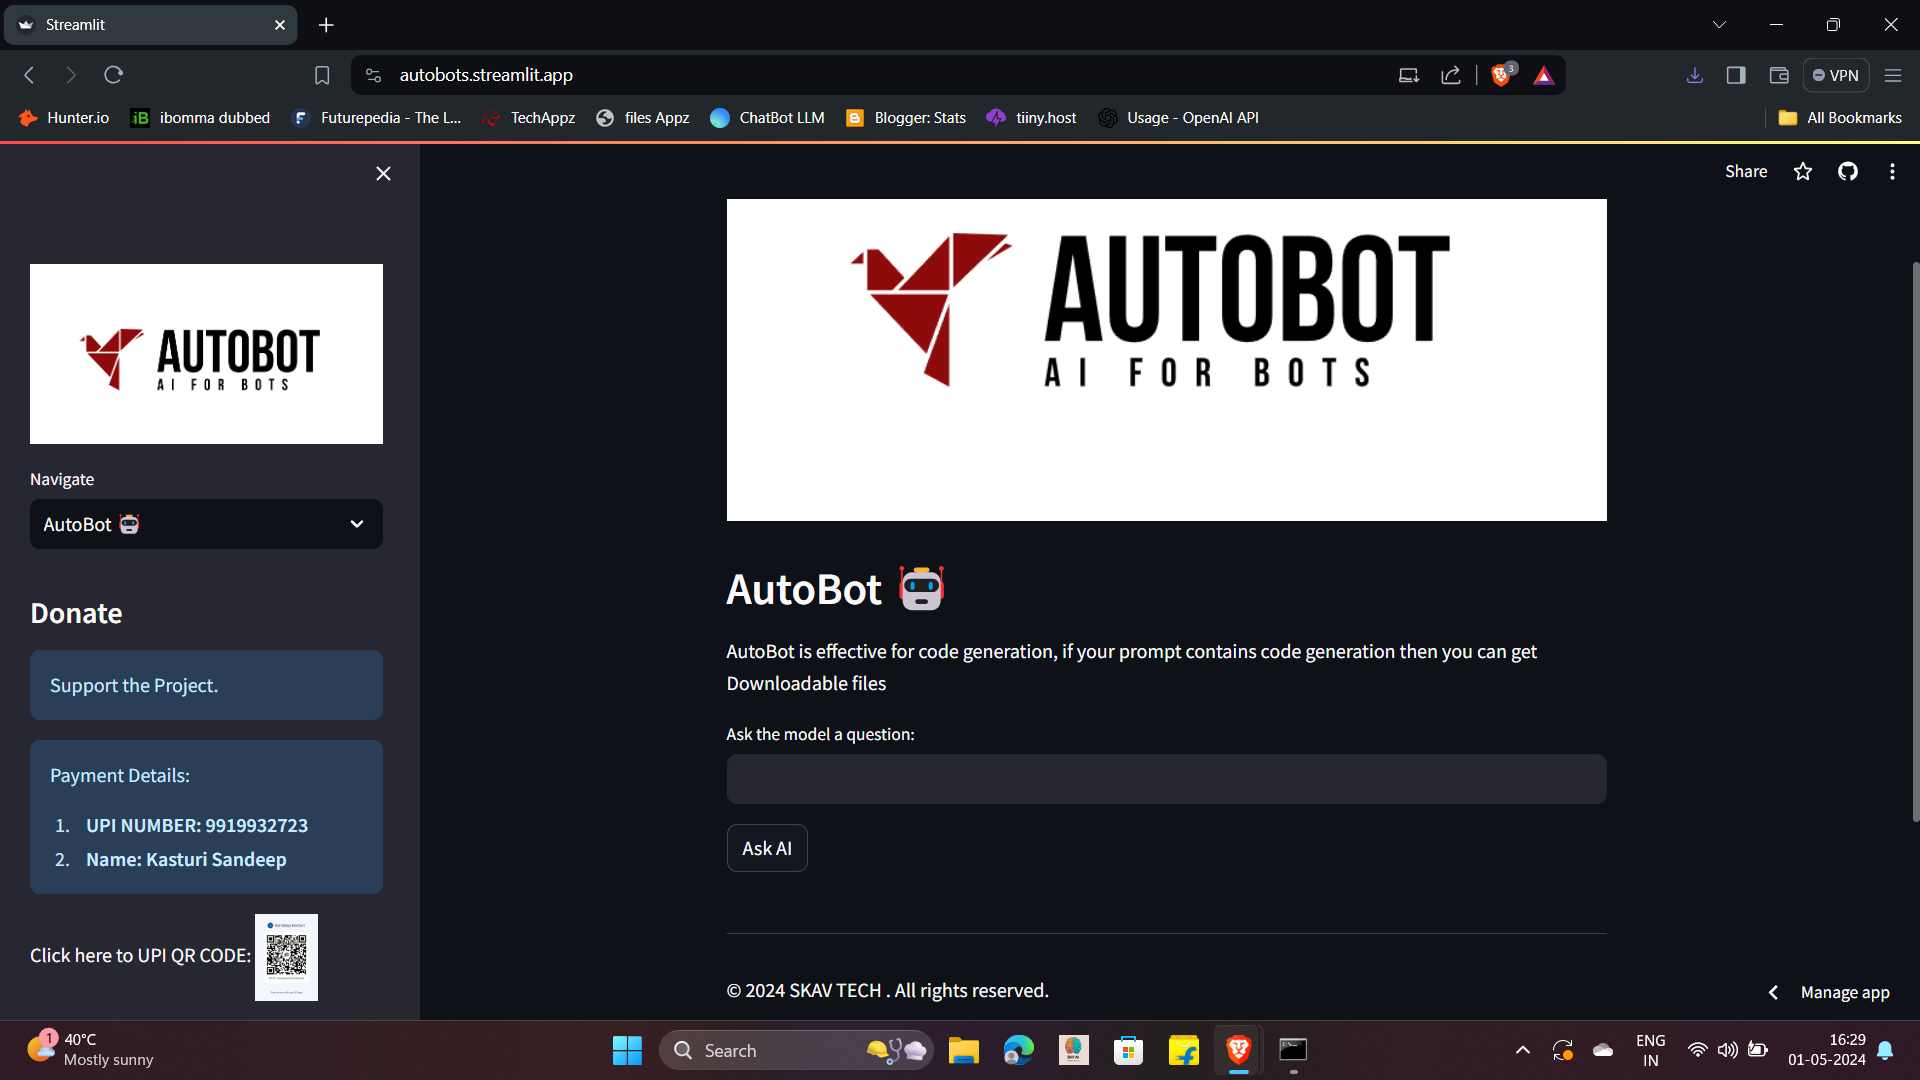Open the three-dot app menu
This screenshot has height=1080, width=1920.
(1892, 172)
